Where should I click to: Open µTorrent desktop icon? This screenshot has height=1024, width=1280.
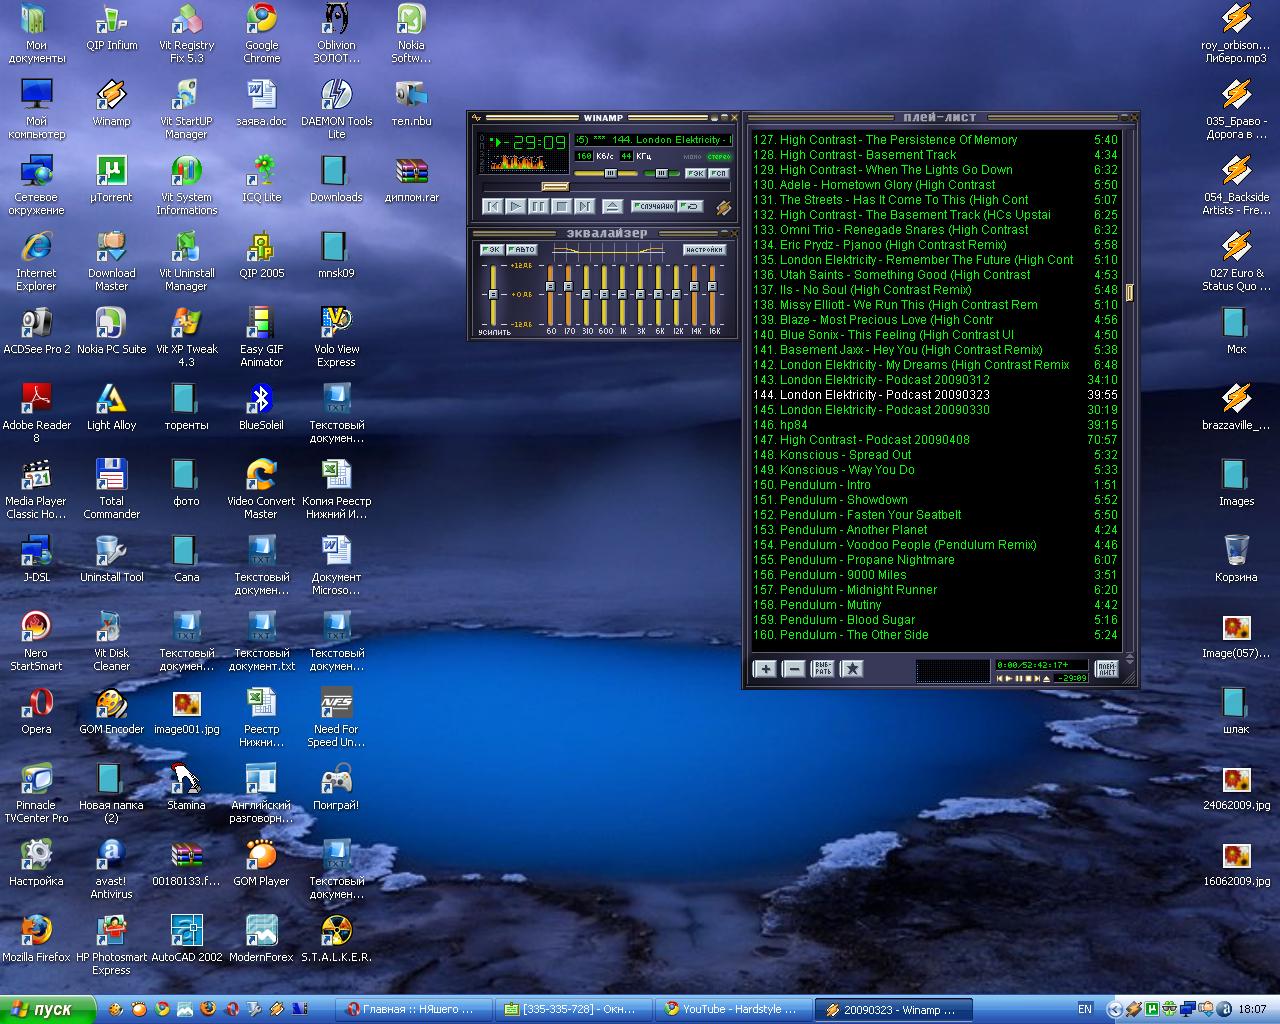point(111,180)
